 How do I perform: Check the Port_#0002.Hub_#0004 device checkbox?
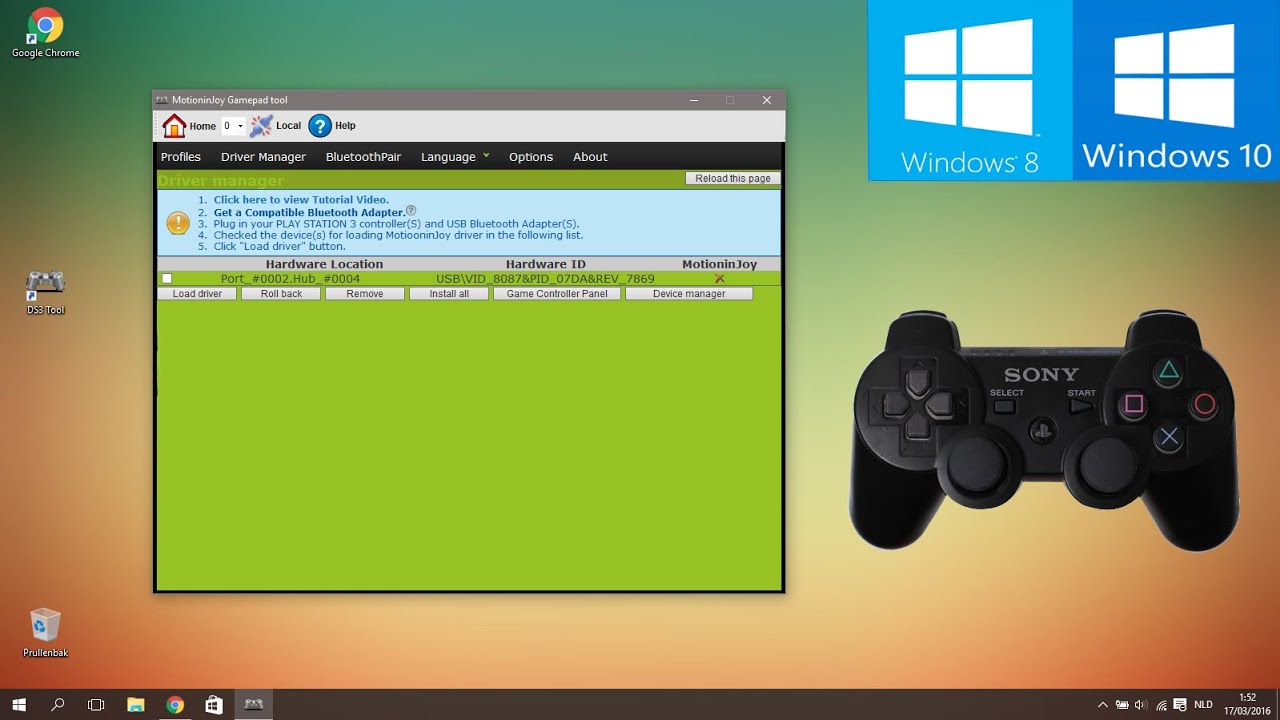(x=167, y=279)
